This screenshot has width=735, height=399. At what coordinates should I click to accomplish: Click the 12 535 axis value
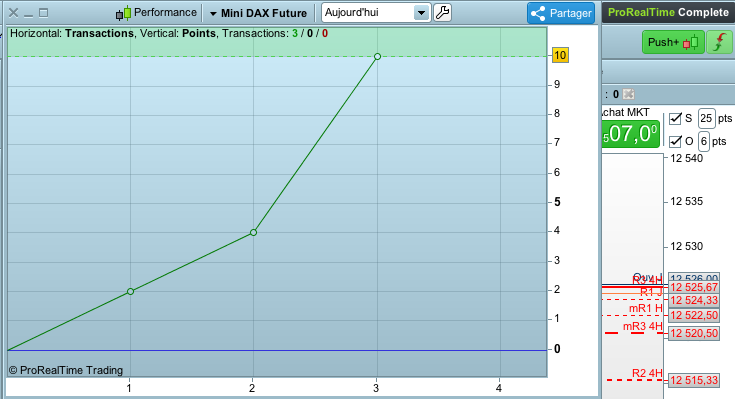[686, 202]
